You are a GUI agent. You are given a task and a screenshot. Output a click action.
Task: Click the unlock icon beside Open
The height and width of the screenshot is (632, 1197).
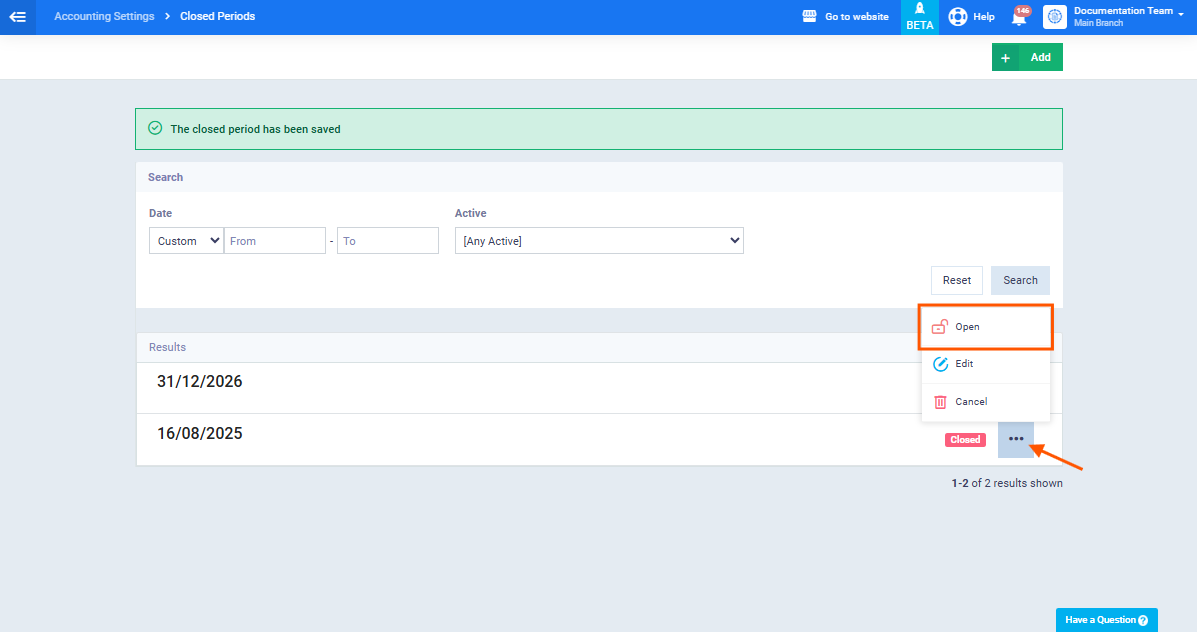coord(940,327)
